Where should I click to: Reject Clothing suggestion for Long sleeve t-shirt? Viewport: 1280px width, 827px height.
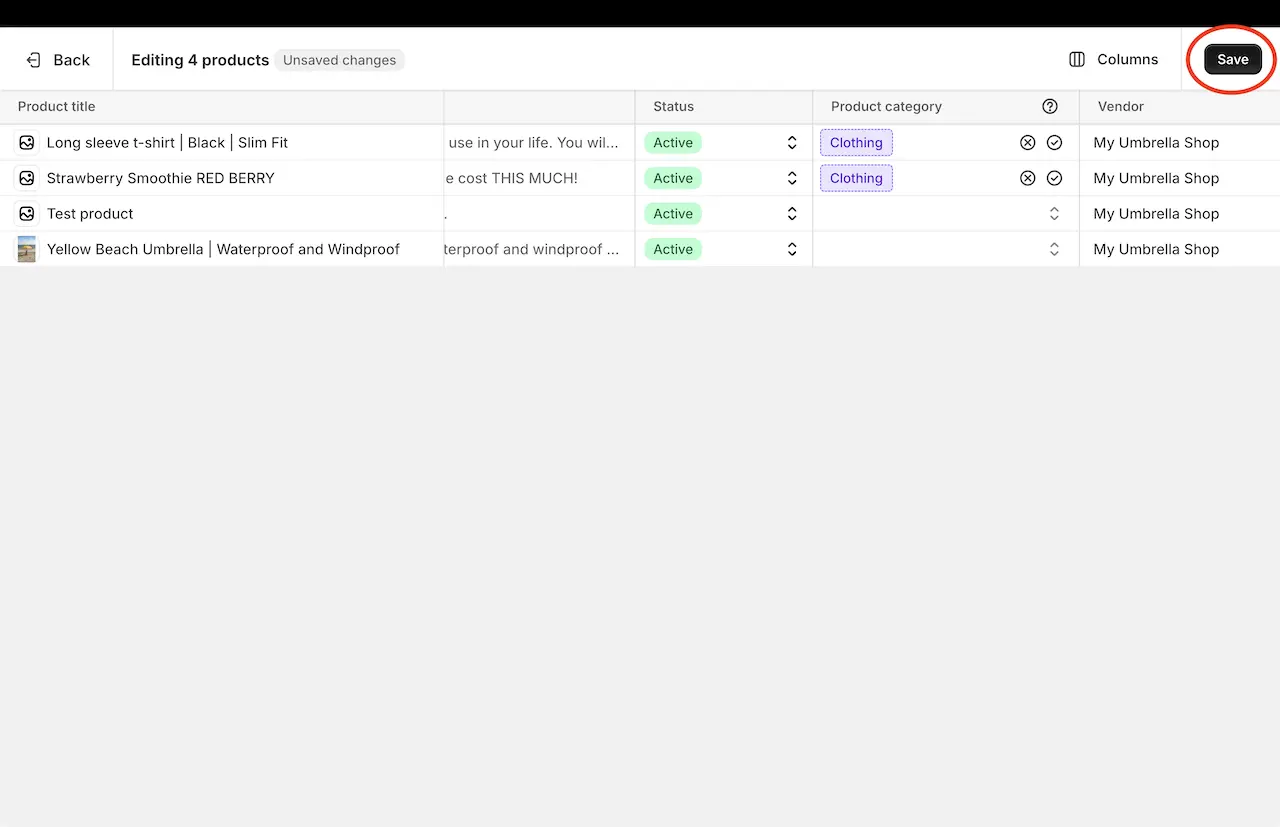point(1027,143)
